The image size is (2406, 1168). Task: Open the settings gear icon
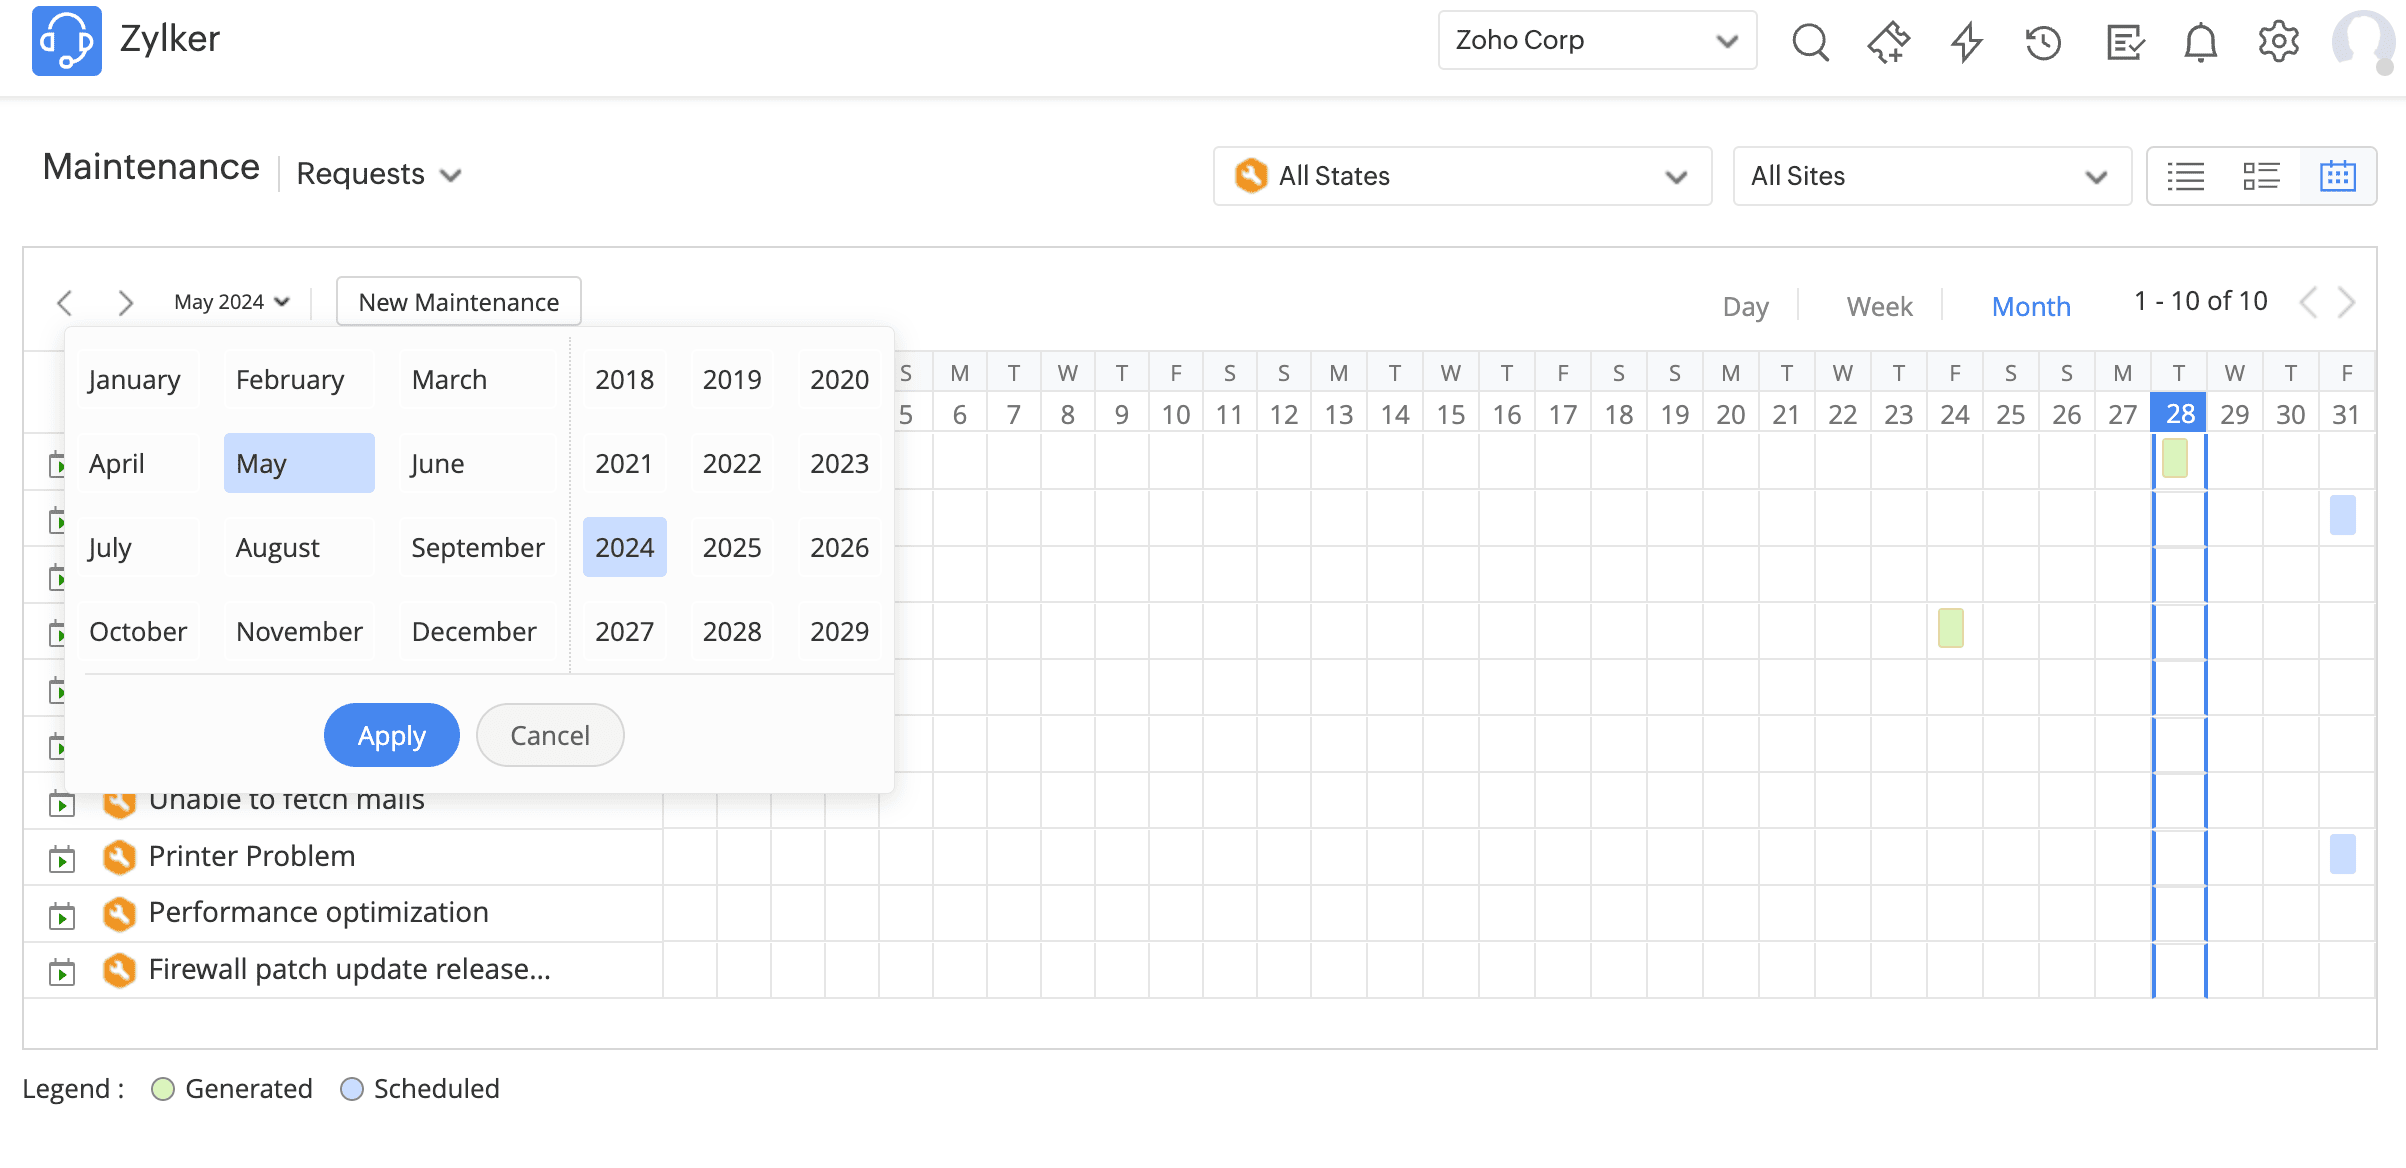(x=2278, y=42)
